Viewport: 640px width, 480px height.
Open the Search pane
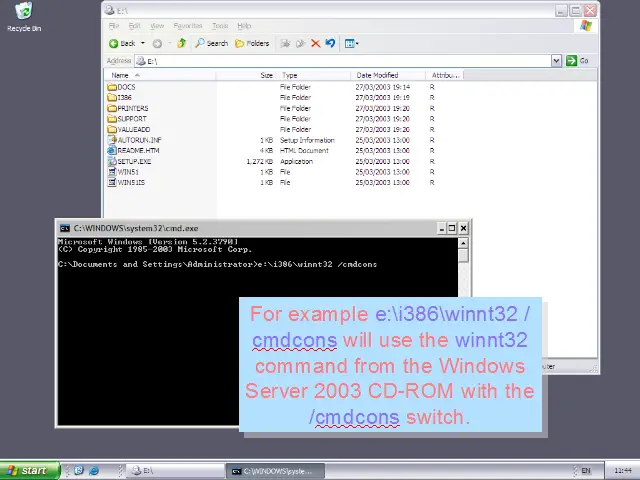[x=212, y=43]
